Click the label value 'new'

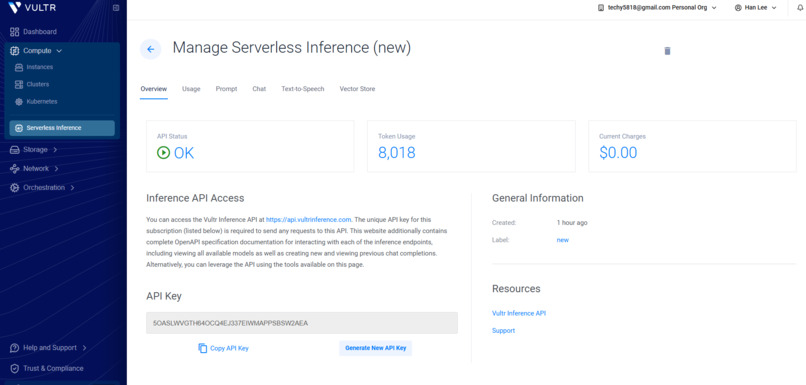[563, 240]
